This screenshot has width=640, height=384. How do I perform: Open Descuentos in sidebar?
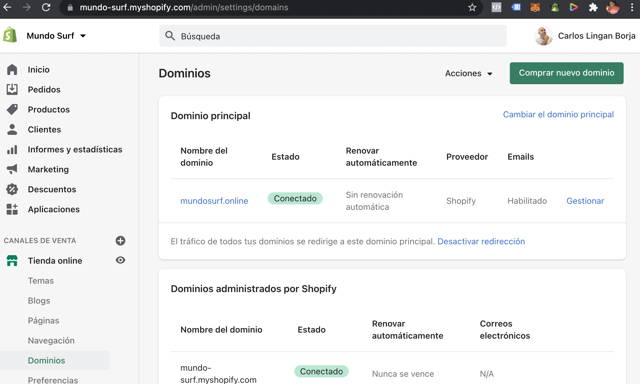pyautogui.click(x=52, y=189)
